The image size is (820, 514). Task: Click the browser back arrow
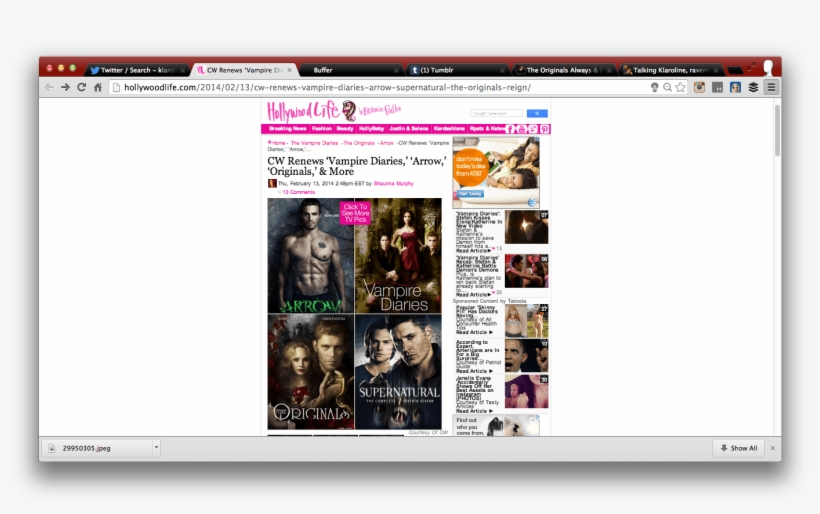coord(49,87)
